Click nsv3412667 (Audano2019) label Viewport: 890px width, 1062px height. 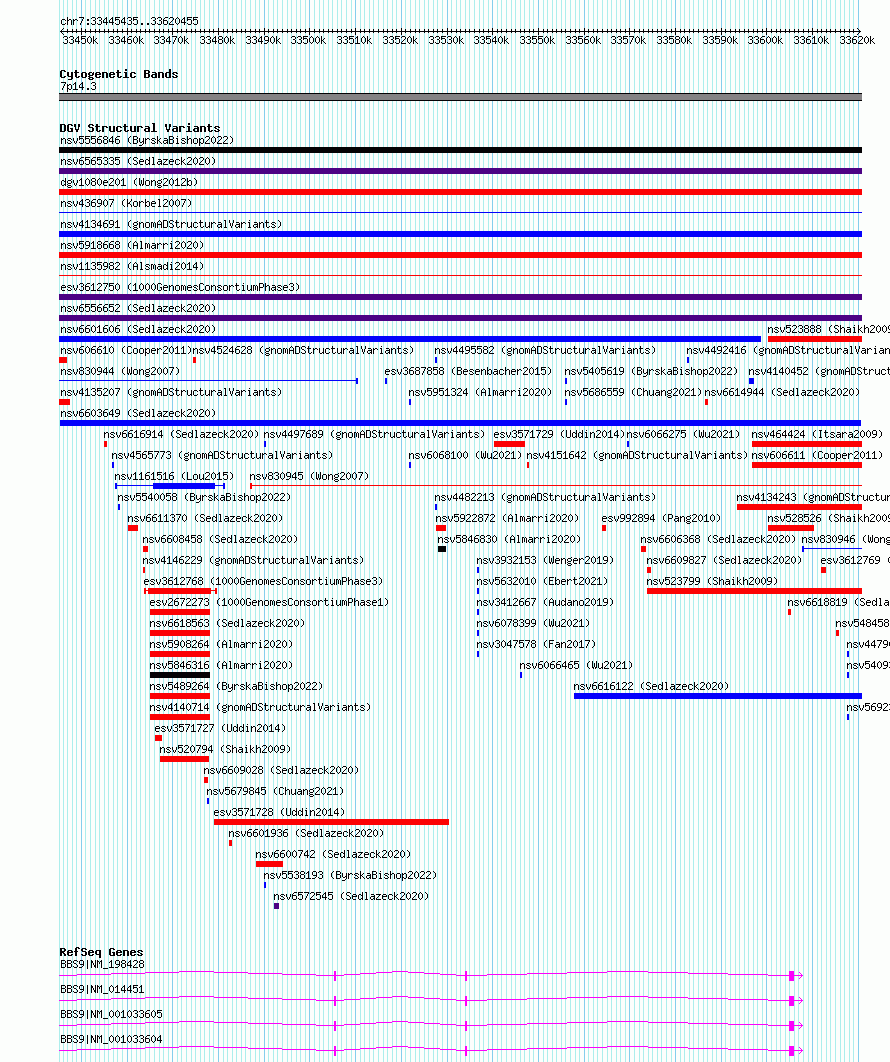[x=545, y=602]
